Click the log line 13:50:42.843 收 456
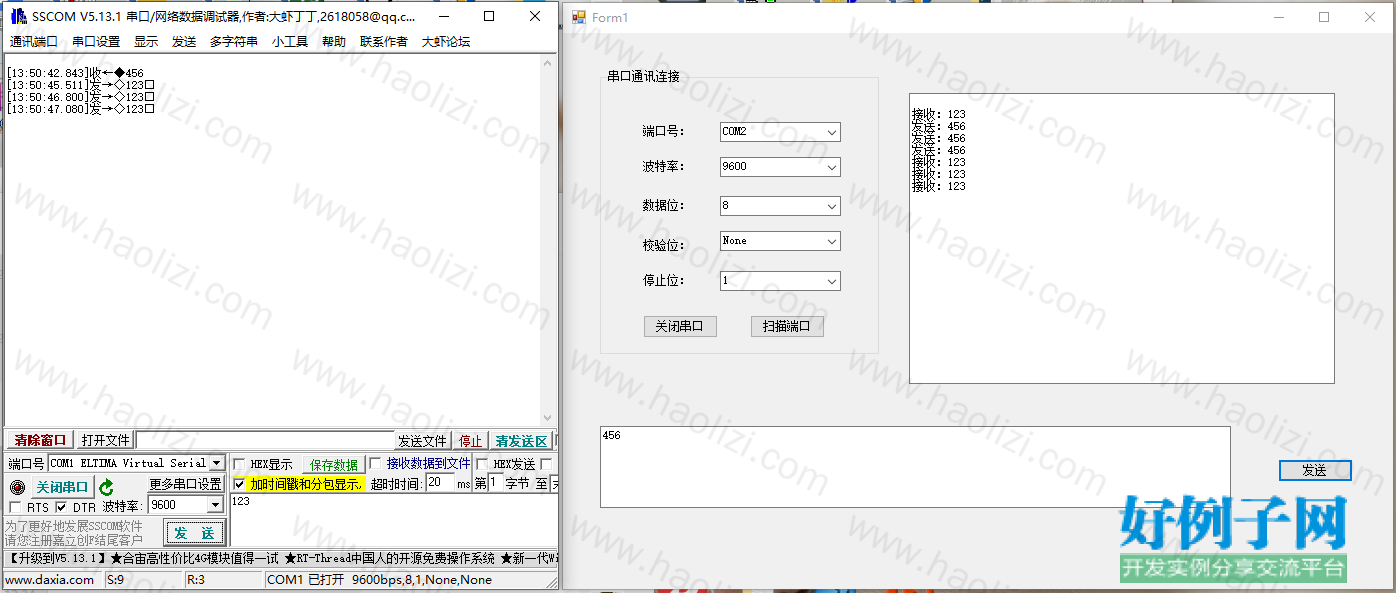This screenshot has width=1396, height=593. pos(75,73)
